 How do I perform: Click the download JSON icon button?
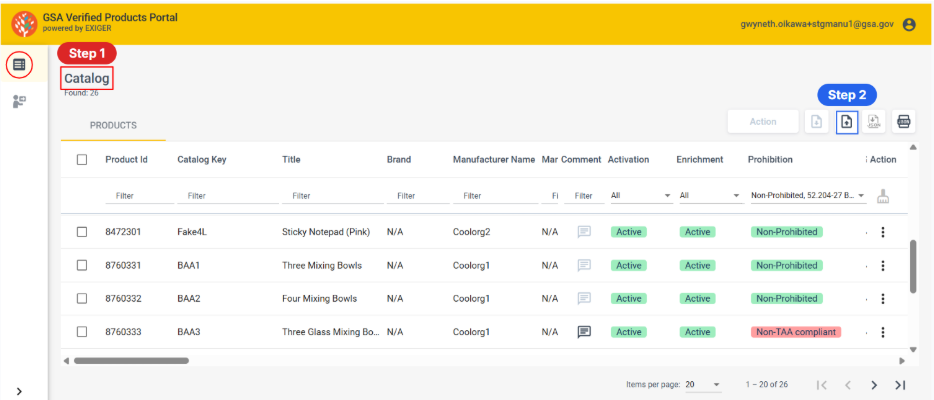click(874, 121)
